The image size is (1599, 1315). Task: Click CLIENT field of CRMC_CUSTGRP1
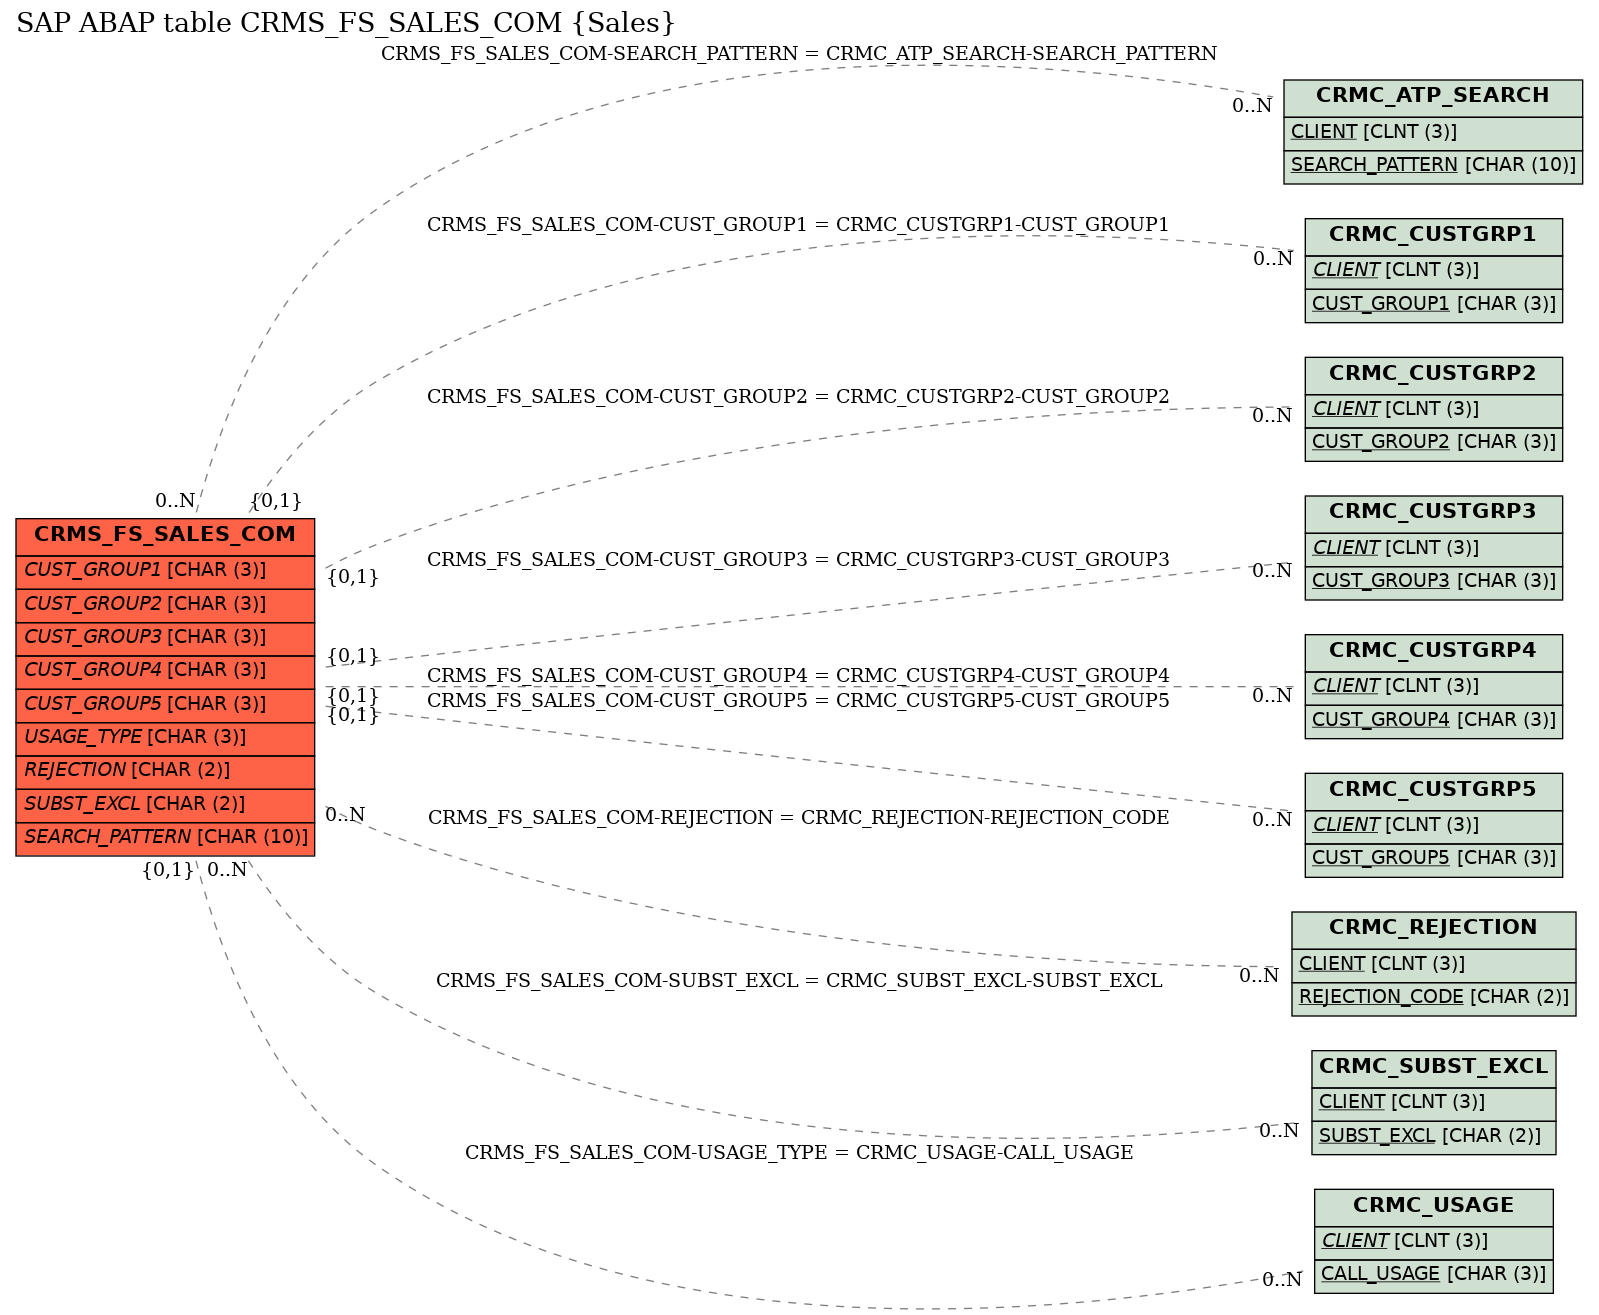pos(1433,271)
